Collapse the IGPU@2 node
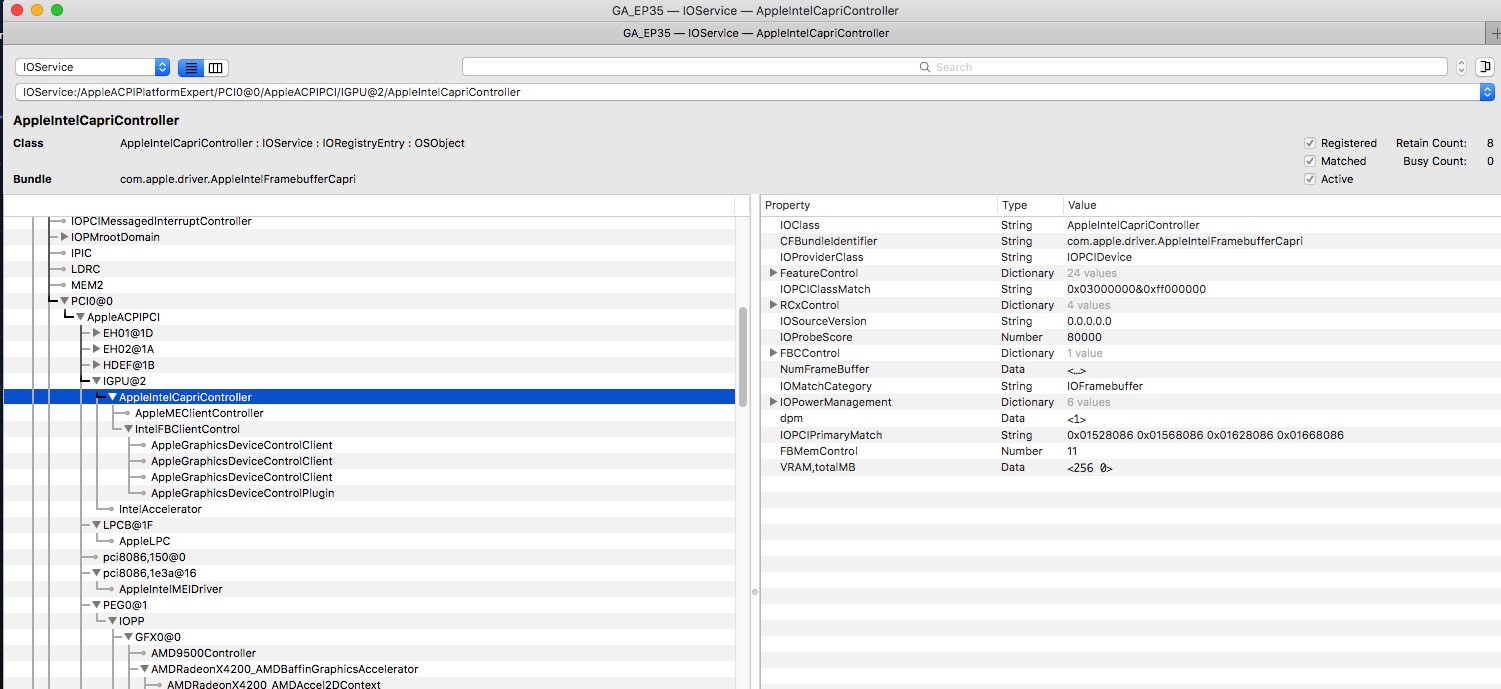 coord(96,381)
